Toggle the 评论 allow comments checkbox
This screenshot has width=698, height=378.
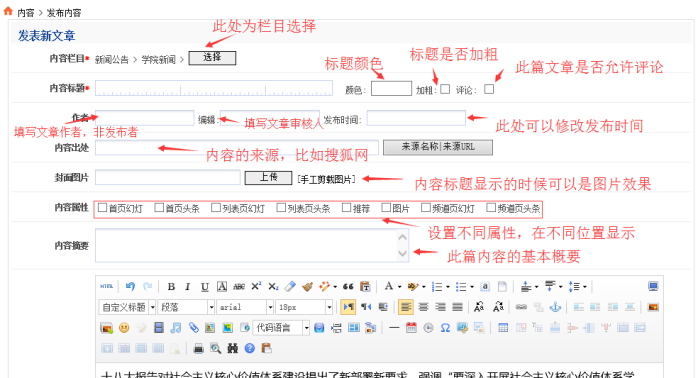point(489,89)
